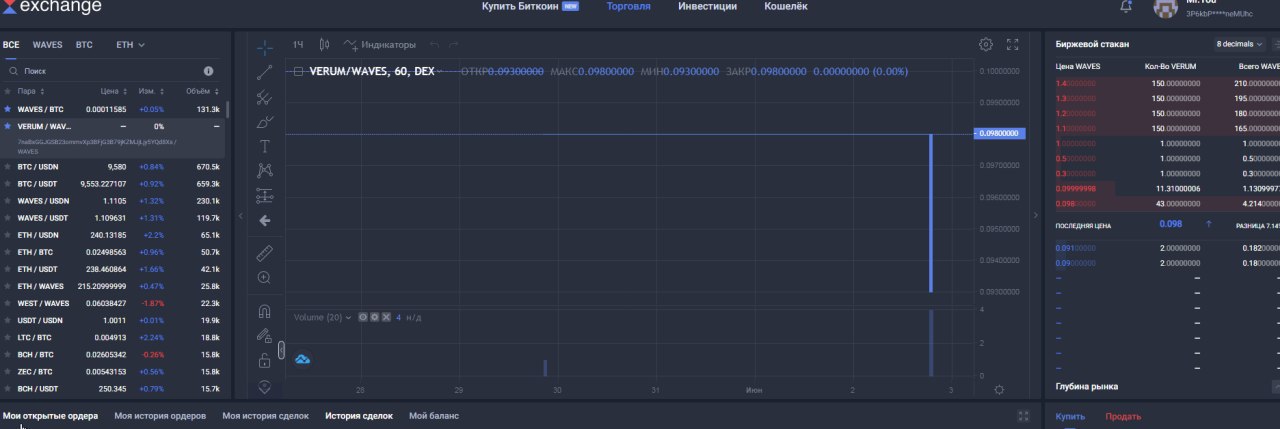Screen dimensions: 1280x429
Task: Change the 1Ч chart timeframe
Action: [x=298, y=45]
